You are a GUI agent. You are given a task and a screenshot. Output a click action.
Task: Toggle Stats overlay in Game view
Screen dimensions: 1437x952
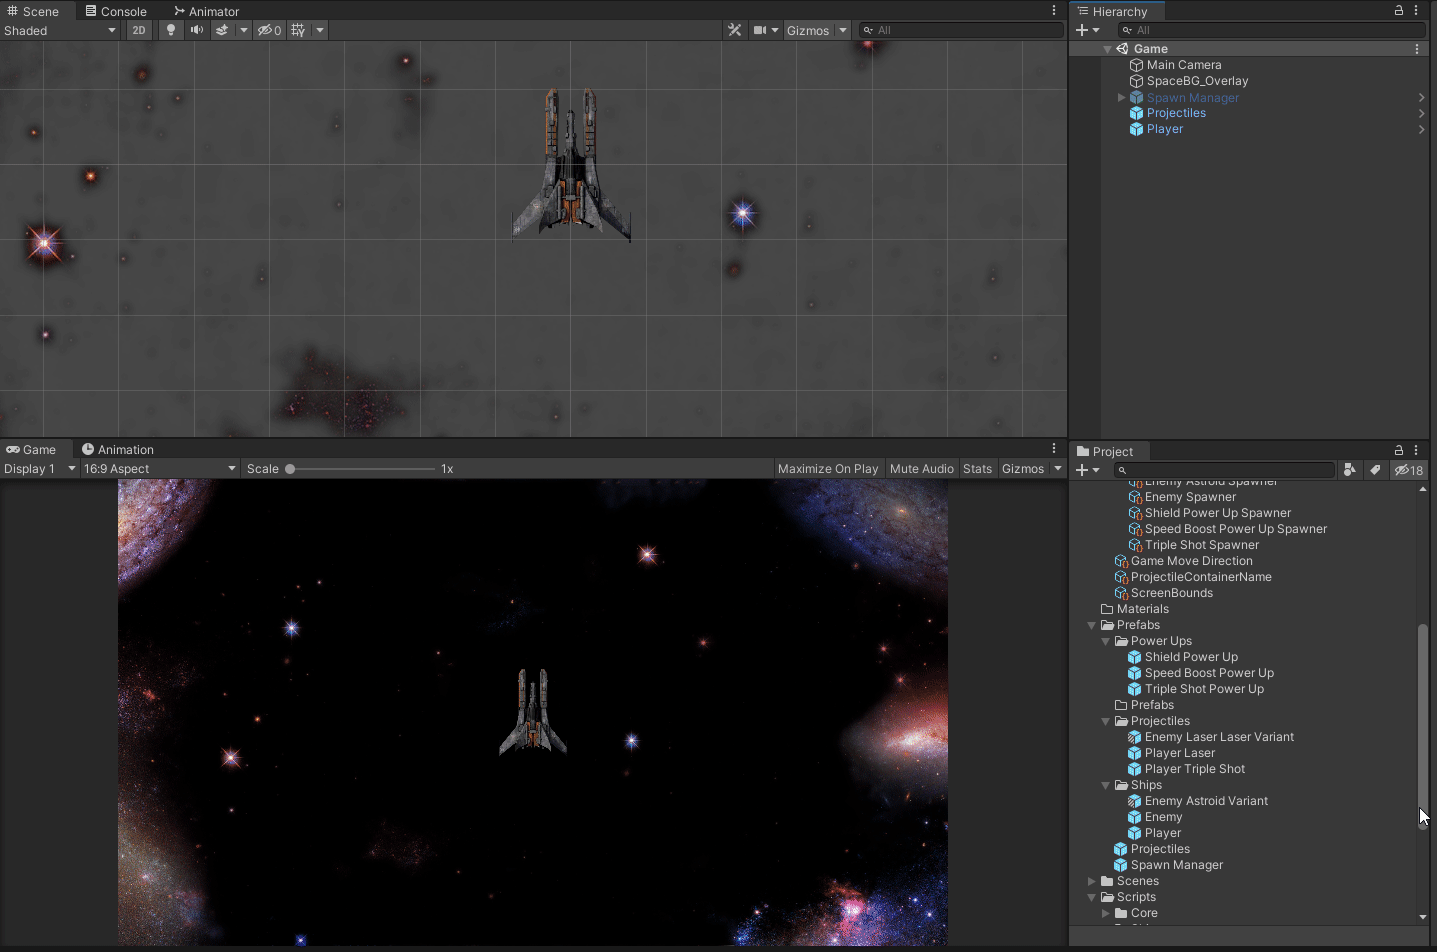click(x=977, y=468)
